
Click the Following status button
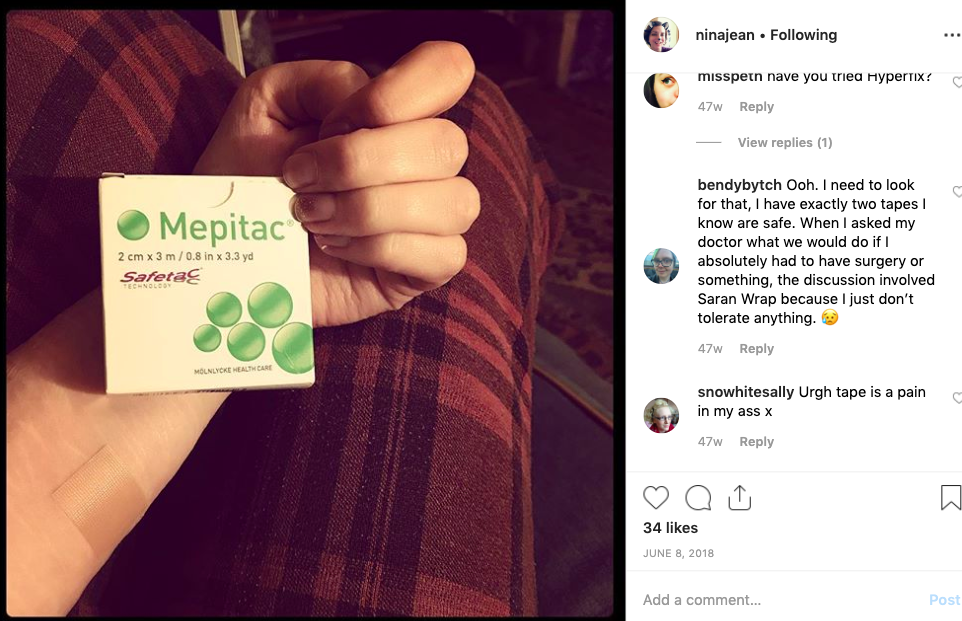click(x=803, y=35)
